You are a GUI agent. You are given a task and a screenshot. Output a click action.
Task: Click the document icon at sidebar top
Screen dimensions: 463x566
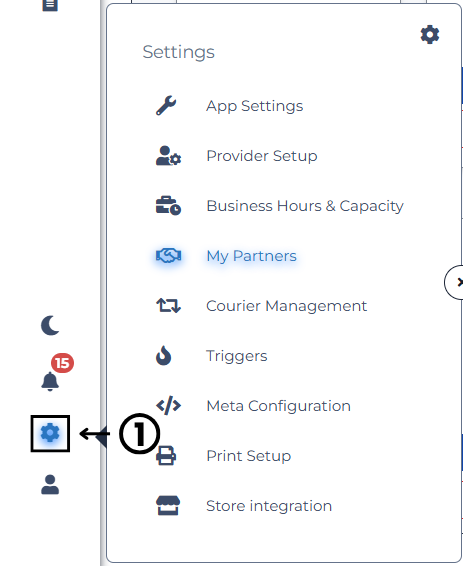click(50, 5)
